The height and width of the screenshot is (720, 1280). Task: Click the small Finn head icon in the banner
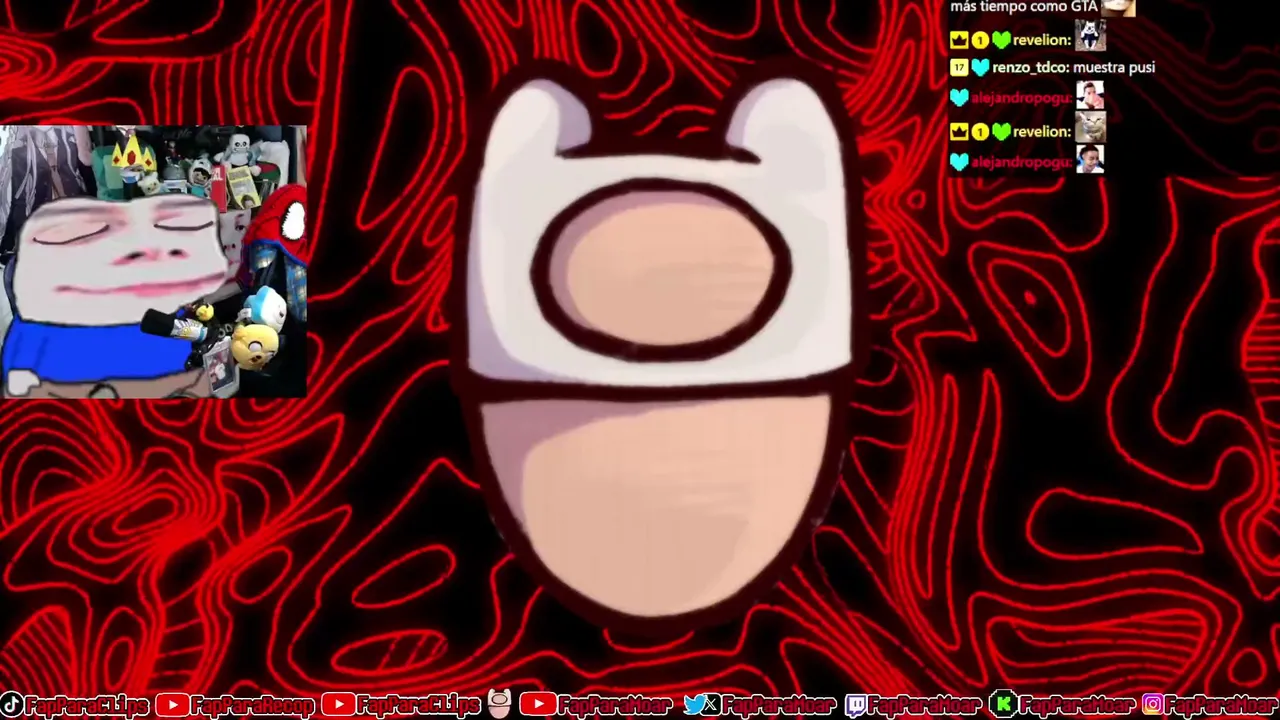[499, 705]
